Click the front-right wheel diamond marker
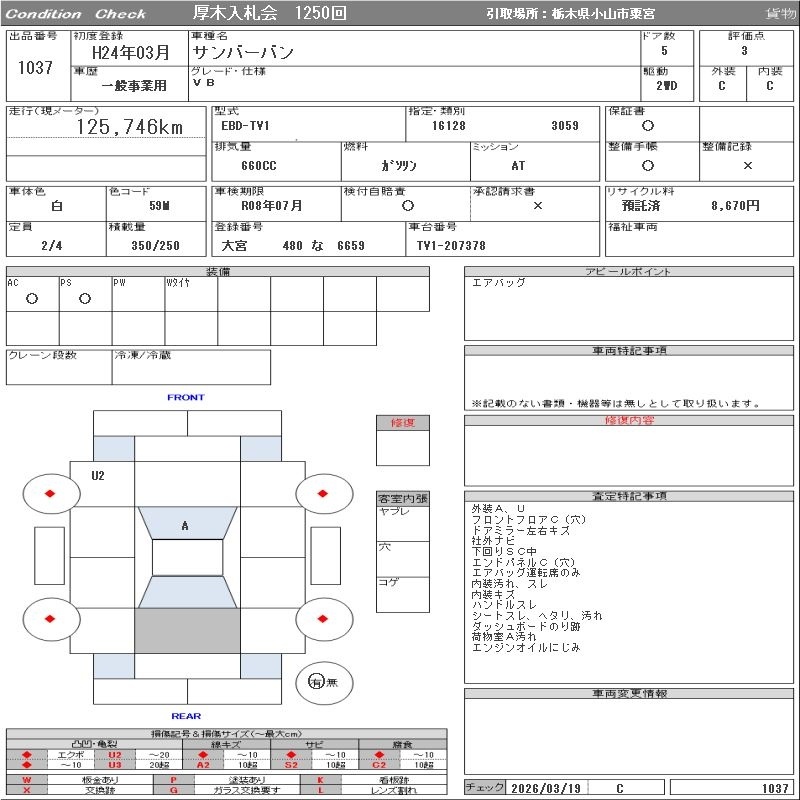800x800 pixels. [324, 493]
